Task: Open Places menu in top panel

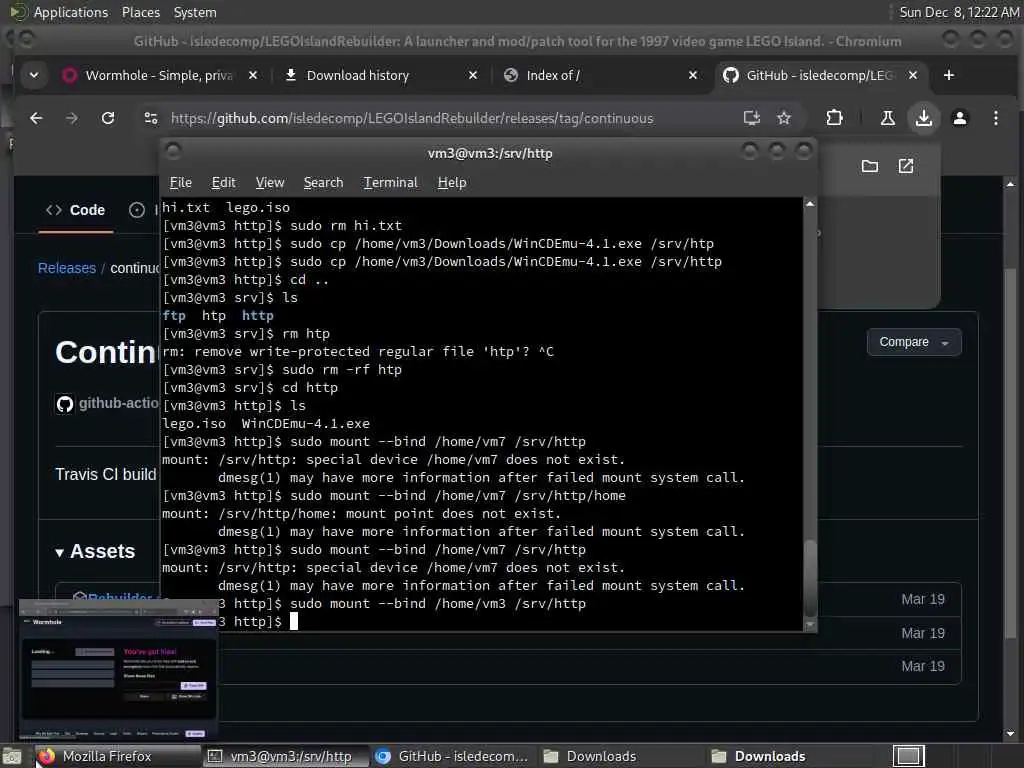Action: point(140,12)
